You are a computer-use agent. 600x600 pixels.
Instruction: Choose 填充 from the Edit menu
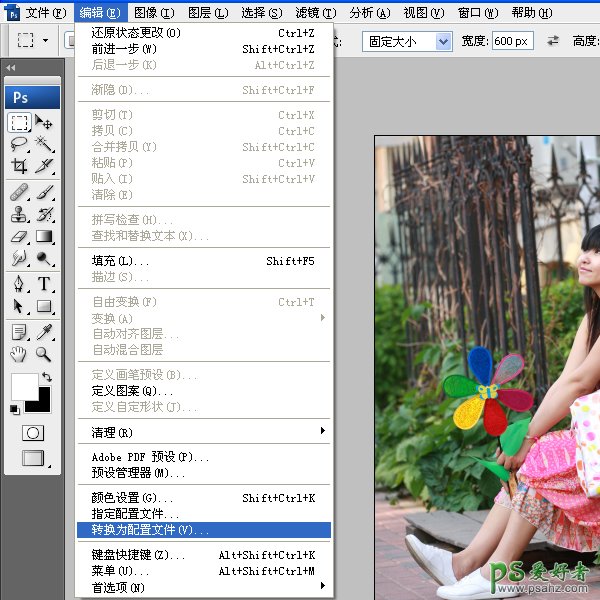204,261
